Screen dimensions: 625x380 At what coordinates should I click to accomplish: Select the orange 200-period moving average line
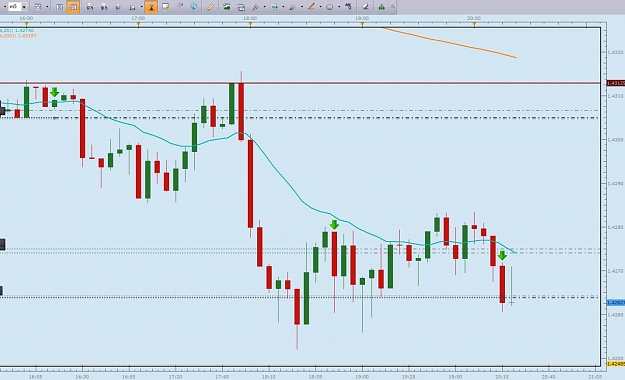click(448, 42)
